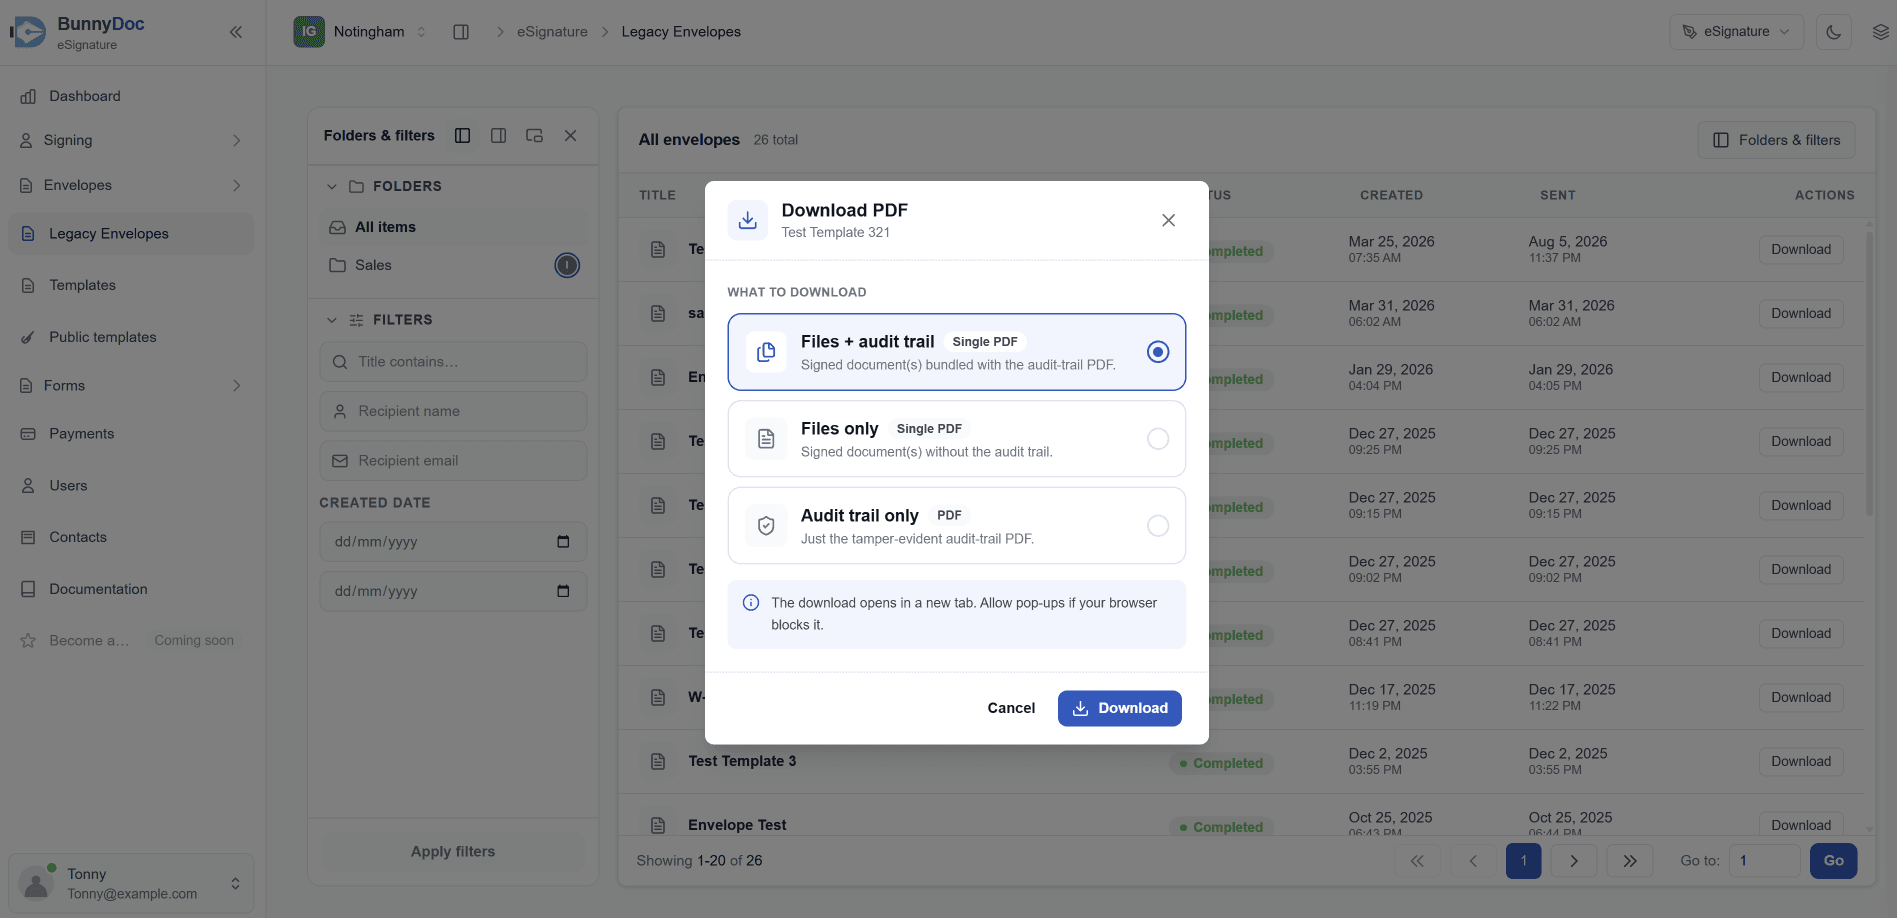Screen dimensions: 1897x918
Task: Click the Title contains search field
Action: 453,362
